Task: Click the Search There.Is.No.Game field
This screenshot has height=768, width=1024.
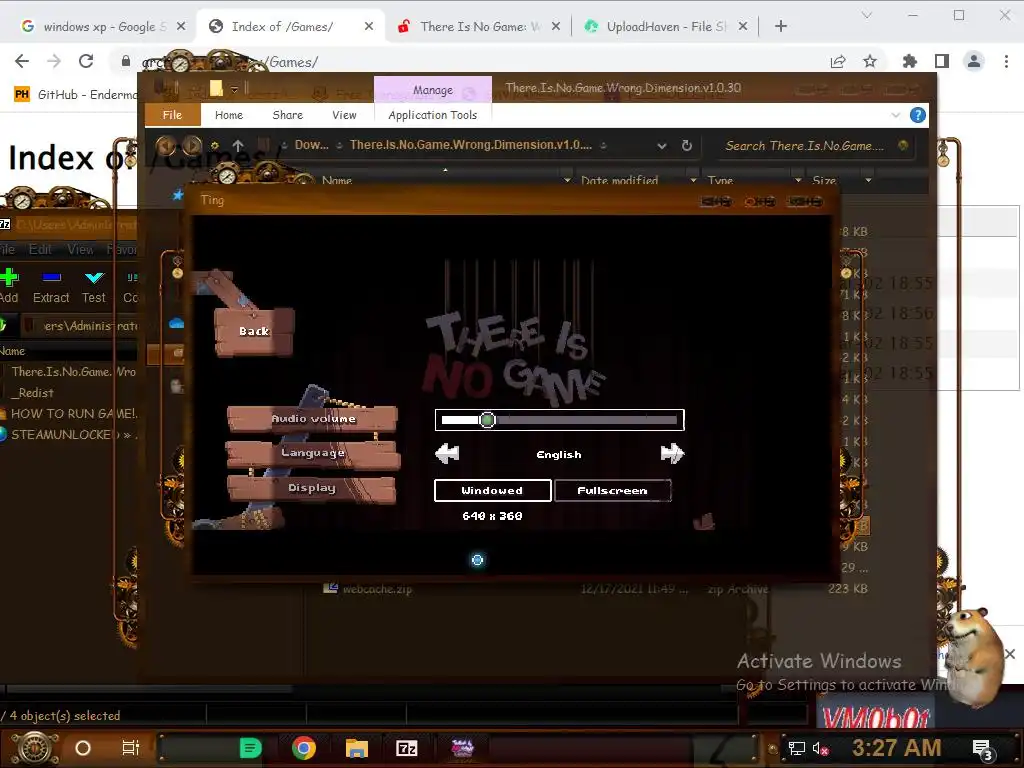Action: pyautogui.click(x=805, y=146)
